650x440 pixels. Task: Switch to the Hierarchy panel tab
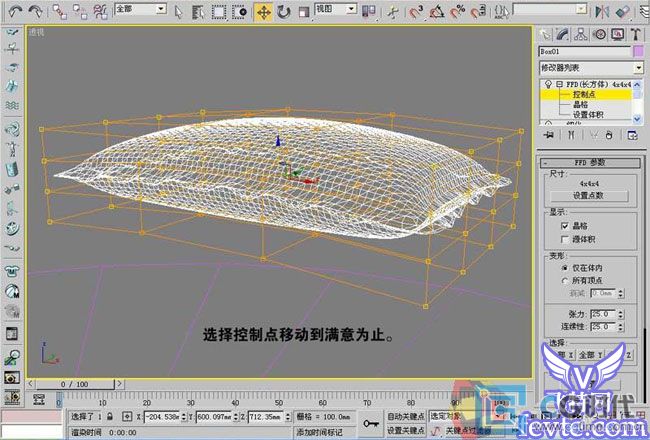(x=581, y=35)
